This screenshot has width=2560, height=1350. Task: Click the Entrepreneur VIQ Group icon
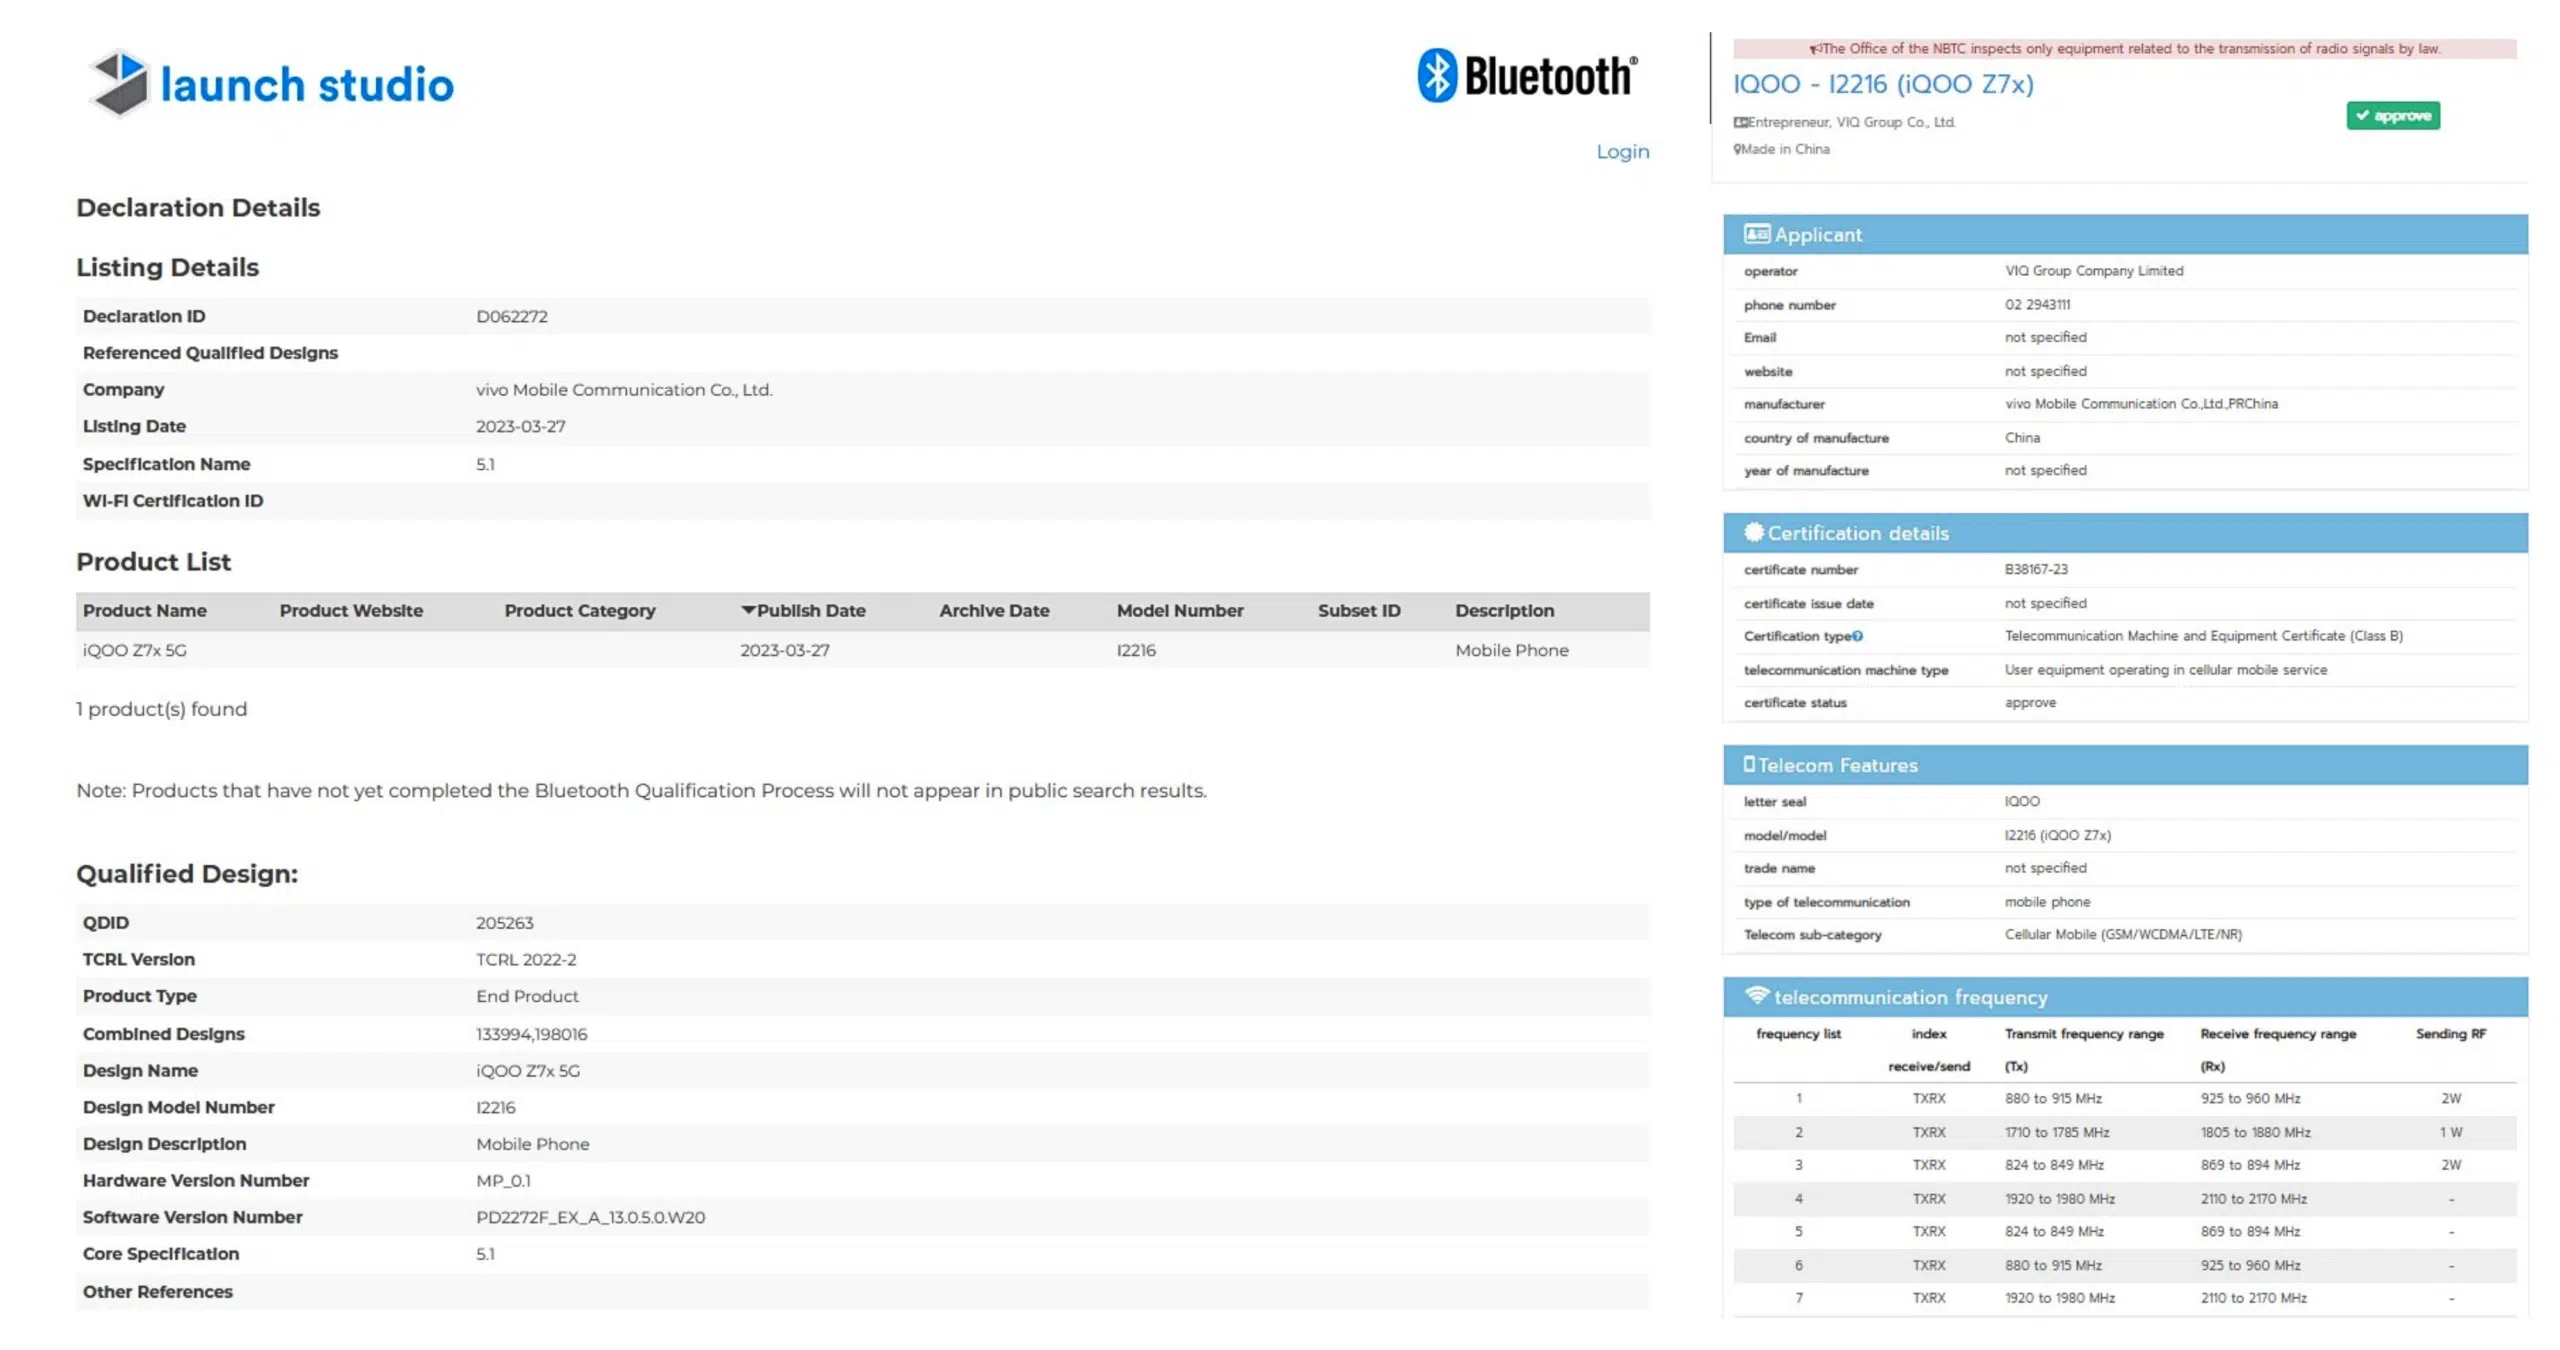(x=1740, y=122)
